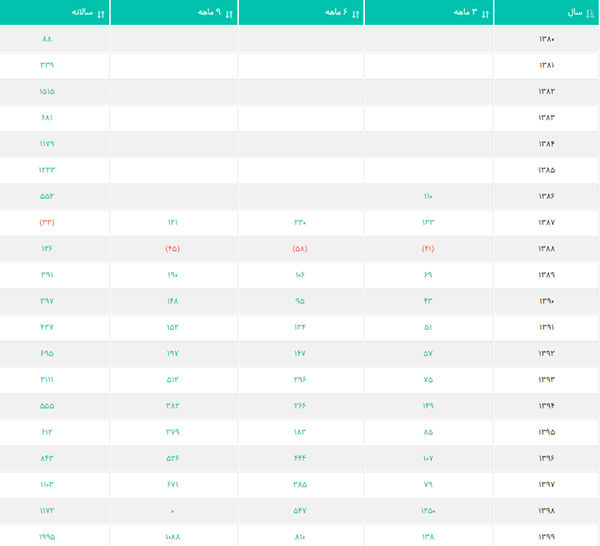The height and width of the screenshot is (546, 600).
Task: Click year cell ۱۳۹۴
Action: pos(546,406)
